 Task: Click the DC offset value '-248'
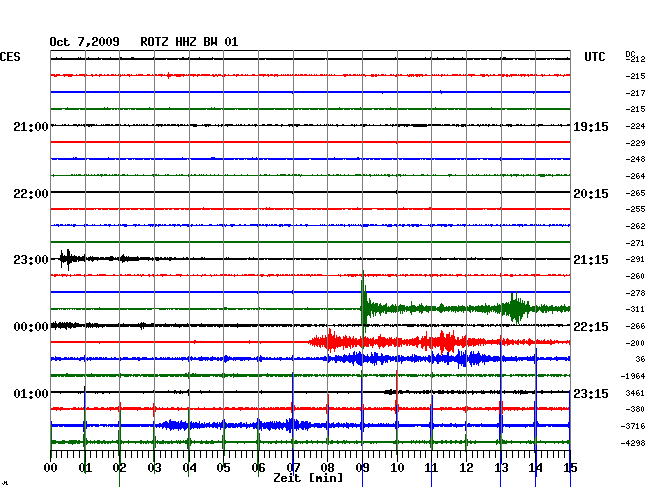pyautogui.click(x=635, y=159)
